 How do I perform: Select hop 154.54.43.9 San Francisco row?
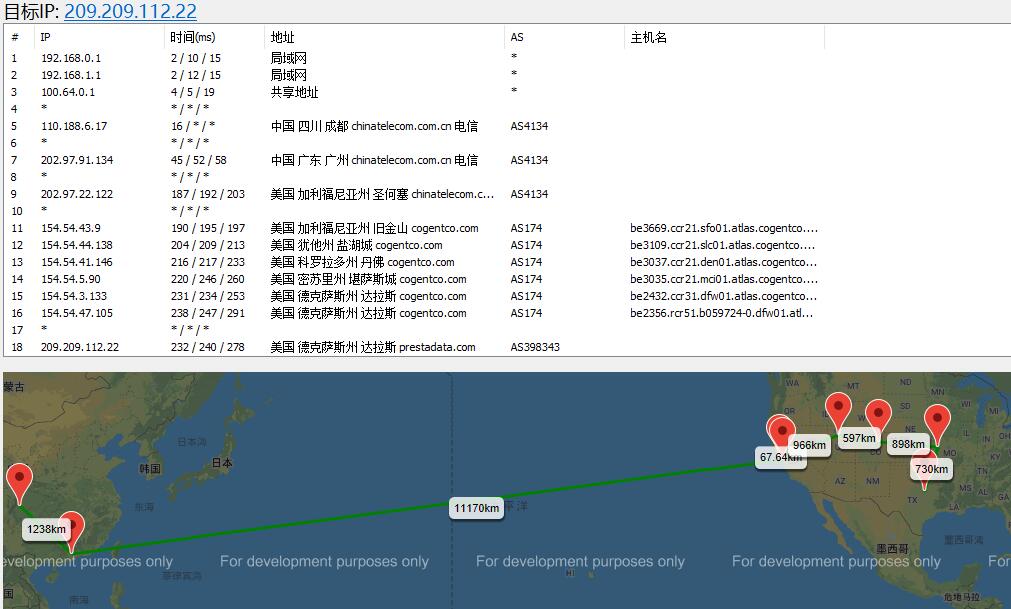pyautogui.click(x=415, y=228)
